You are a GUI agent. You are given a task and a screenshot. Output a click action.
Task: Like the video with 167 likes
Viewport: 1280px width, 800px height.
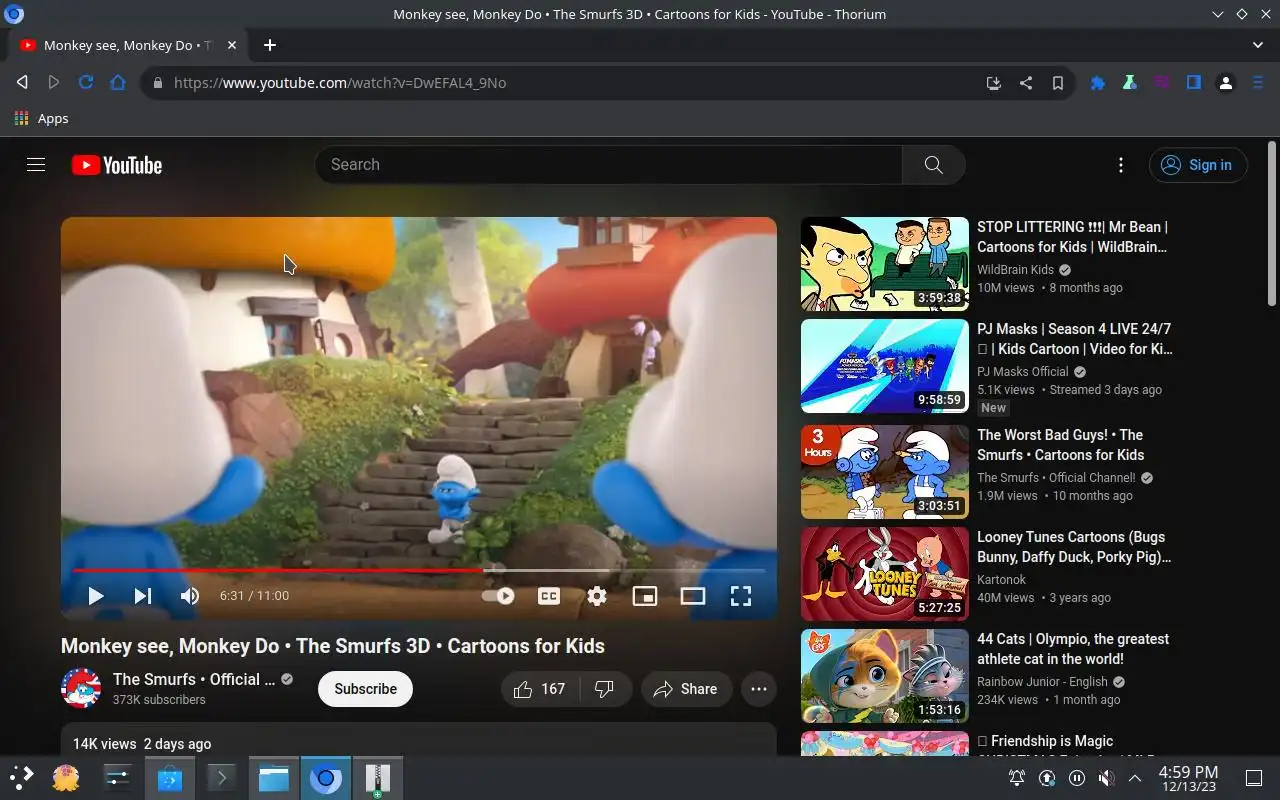point(540,689)
